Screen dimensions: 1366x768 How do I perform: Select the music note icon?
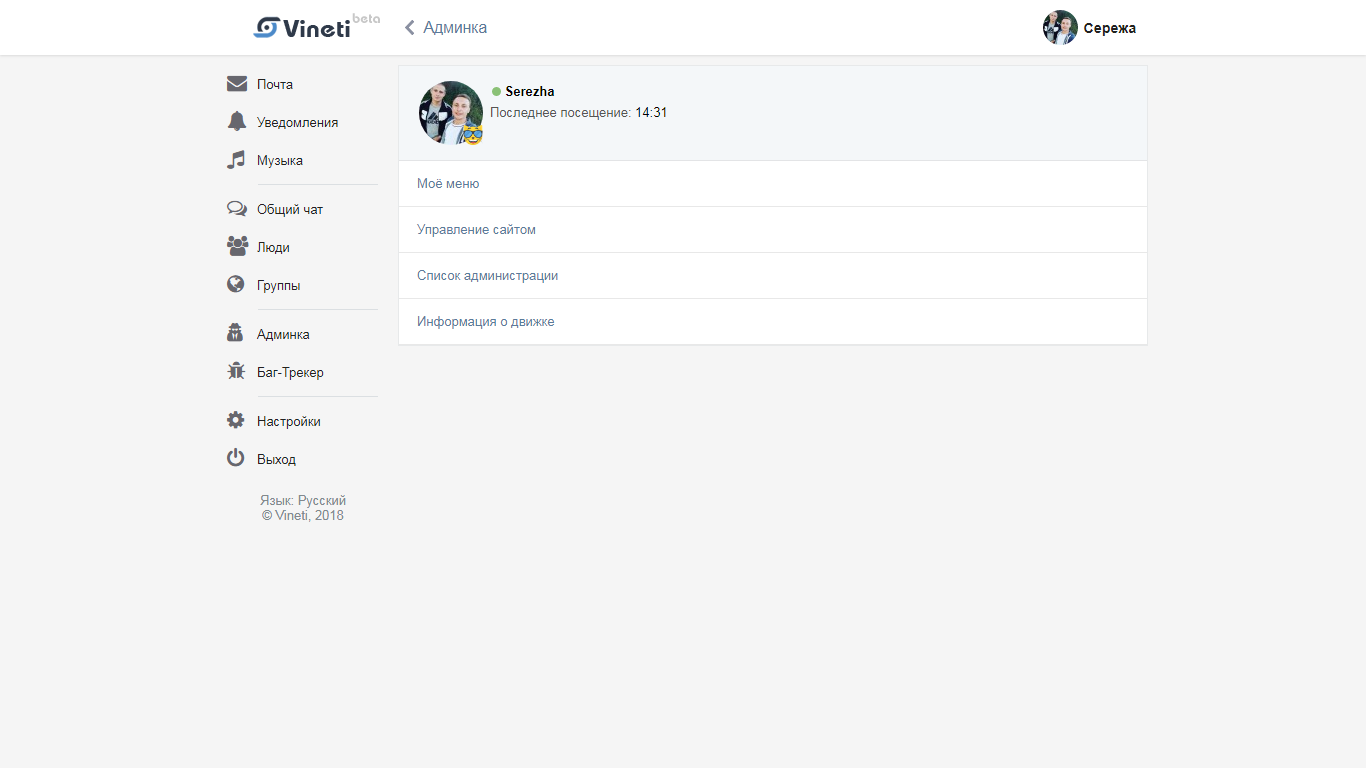point(236,160)
